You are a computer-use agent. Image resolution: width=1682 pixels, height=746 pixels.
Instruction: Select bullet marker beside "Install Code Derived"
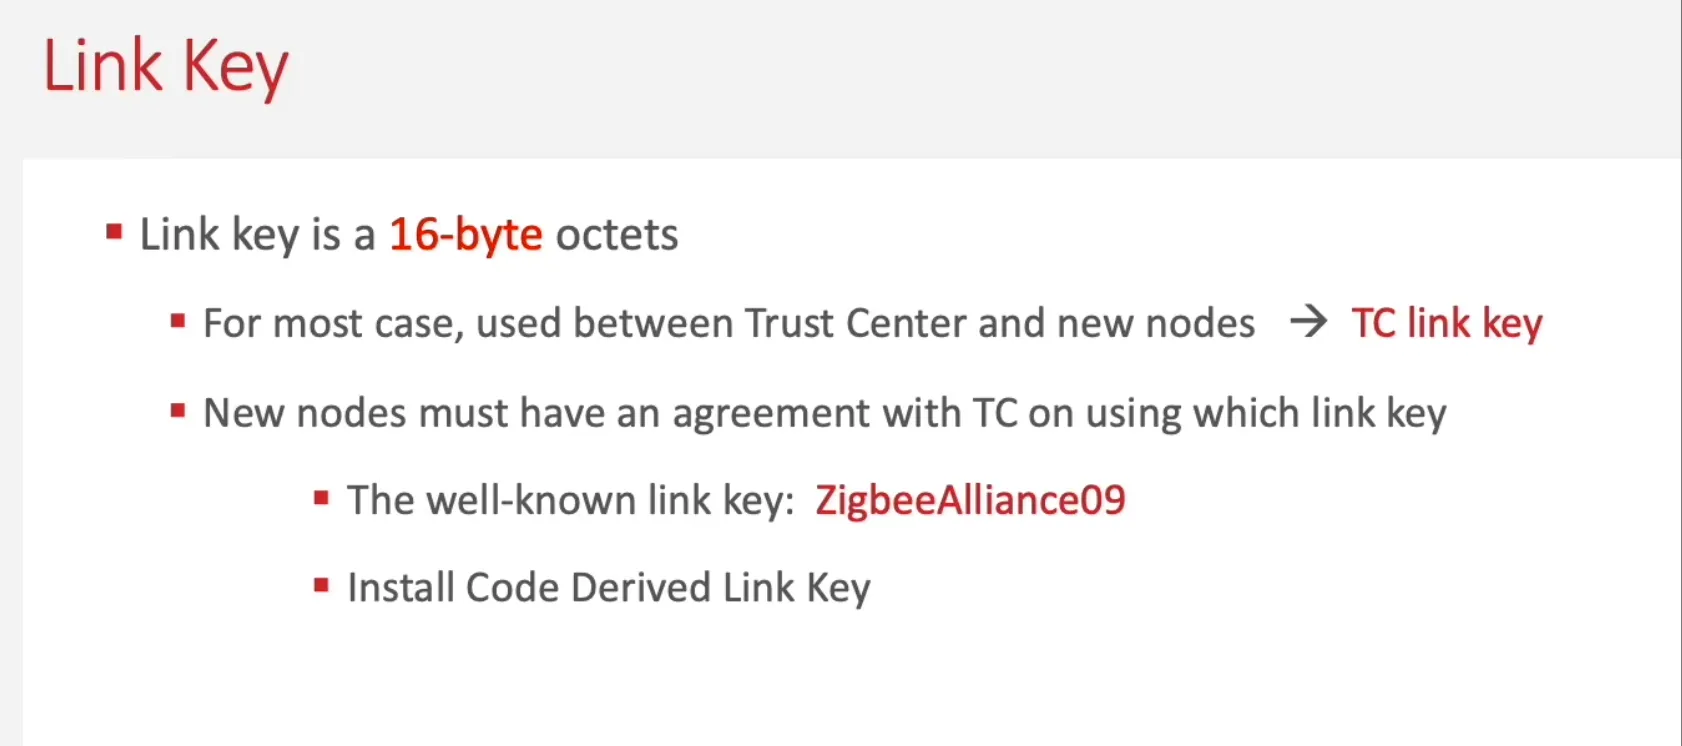(x=321, y=586)
